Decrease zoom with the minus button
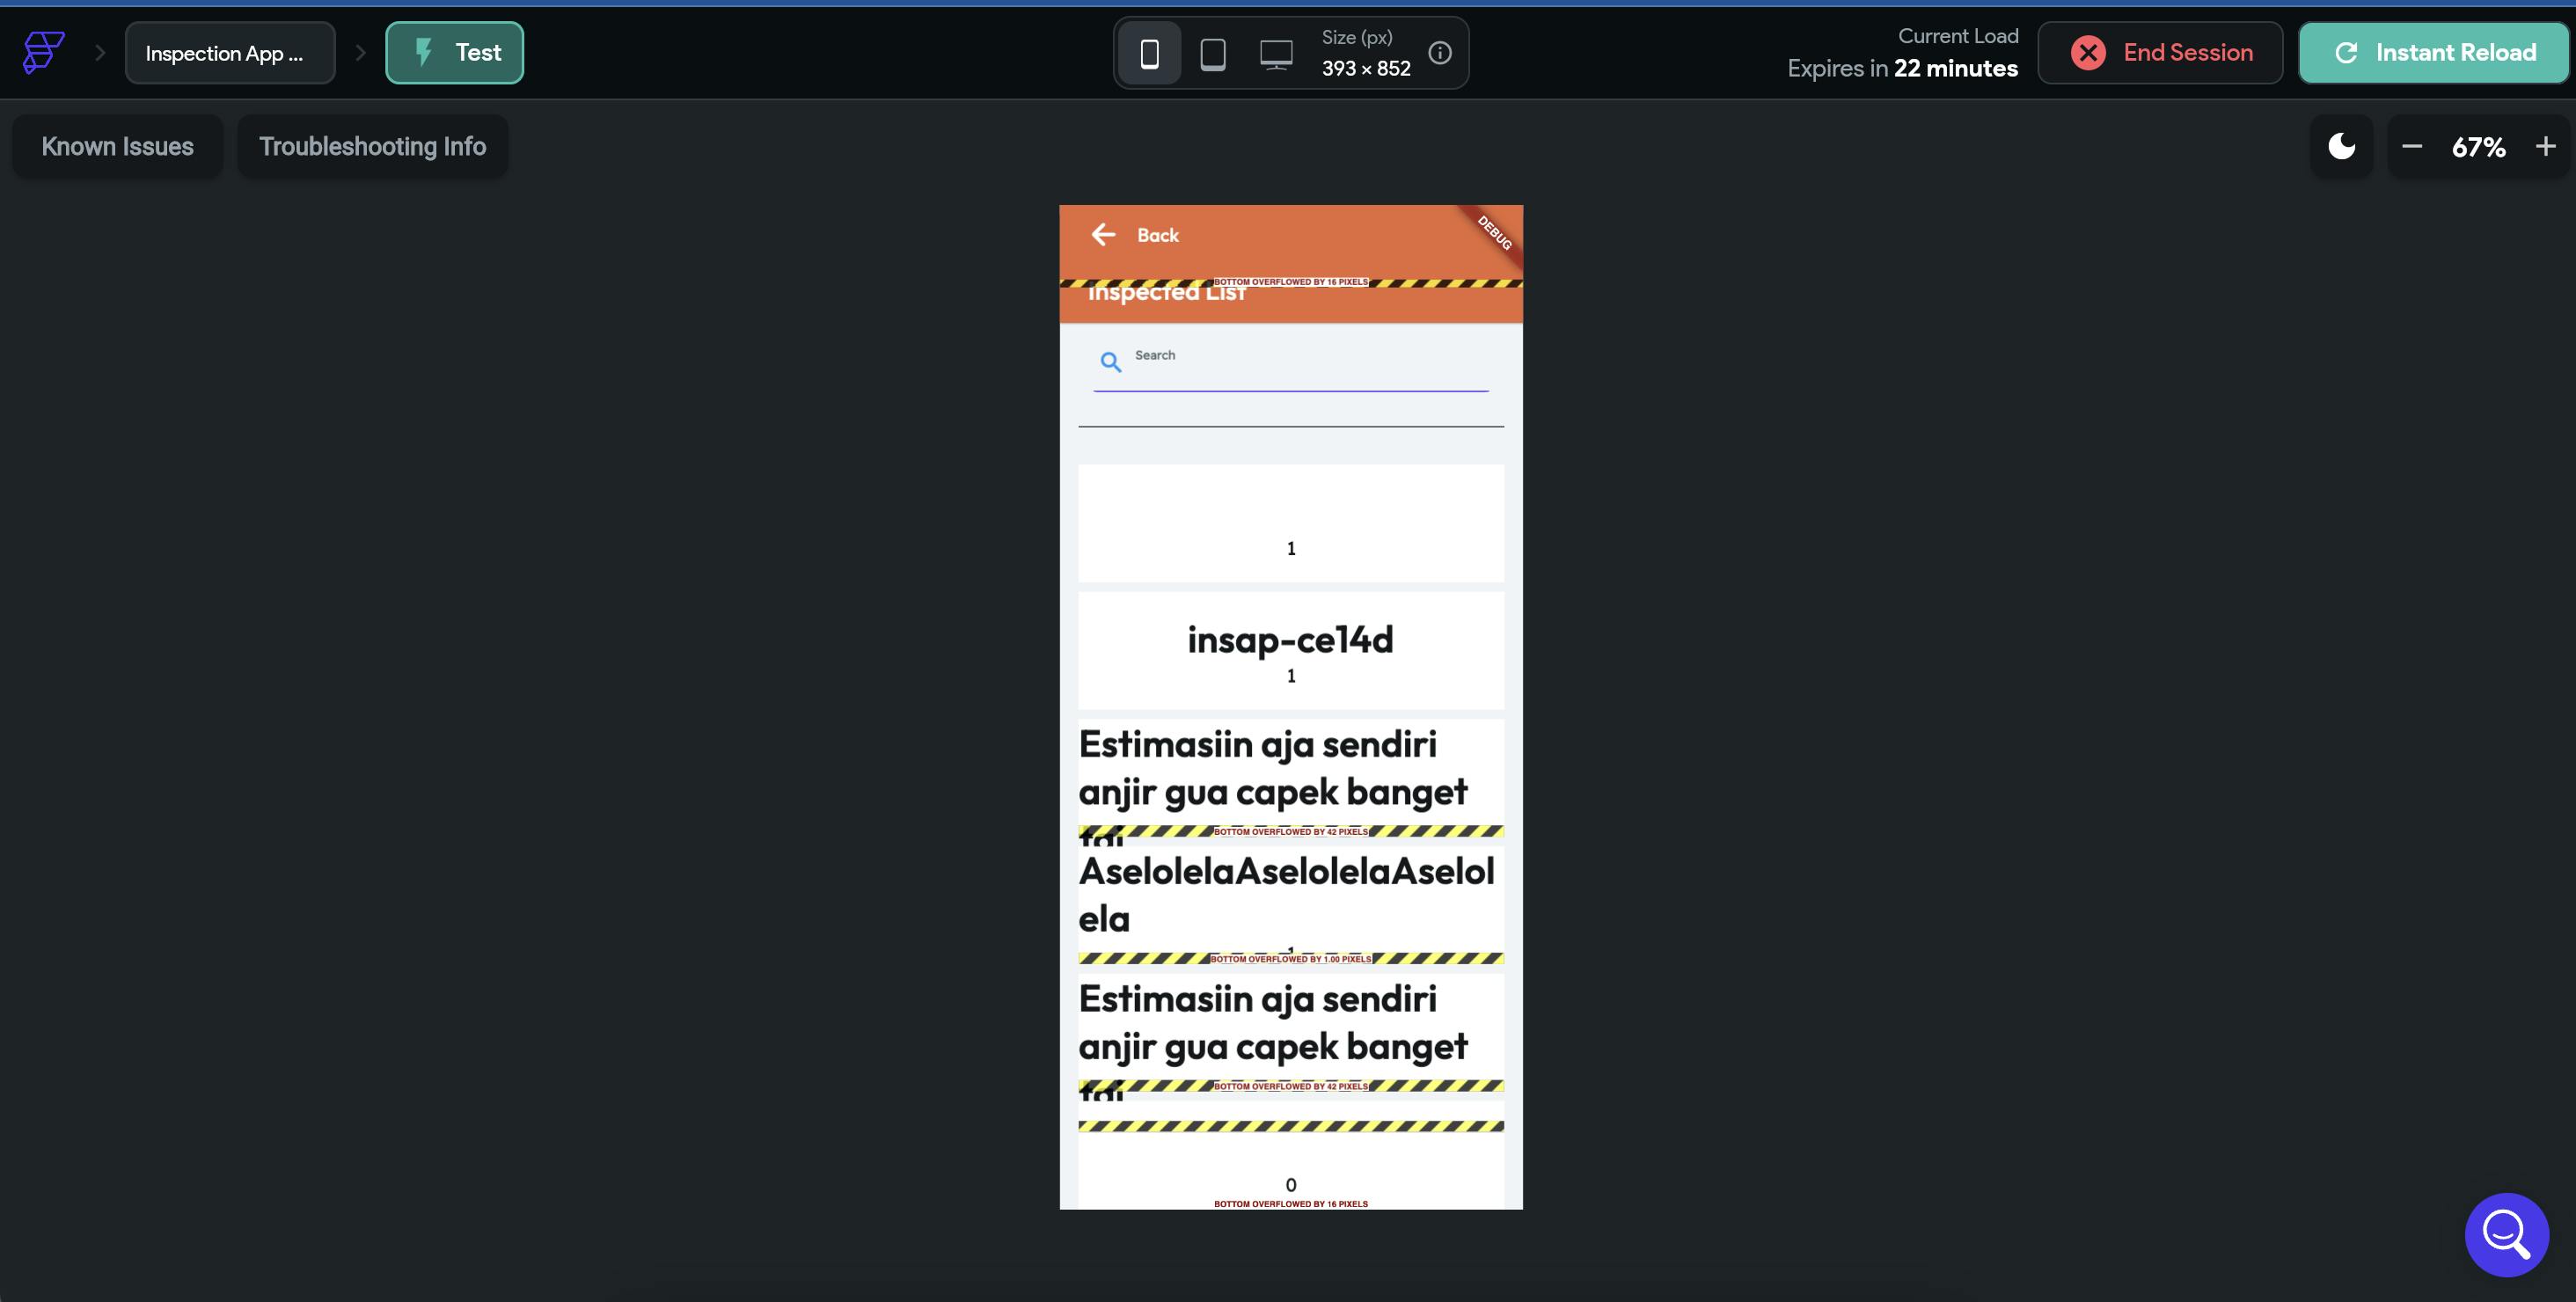The width and height of the screenshot is (2576, 1302). coord(2411,147)
